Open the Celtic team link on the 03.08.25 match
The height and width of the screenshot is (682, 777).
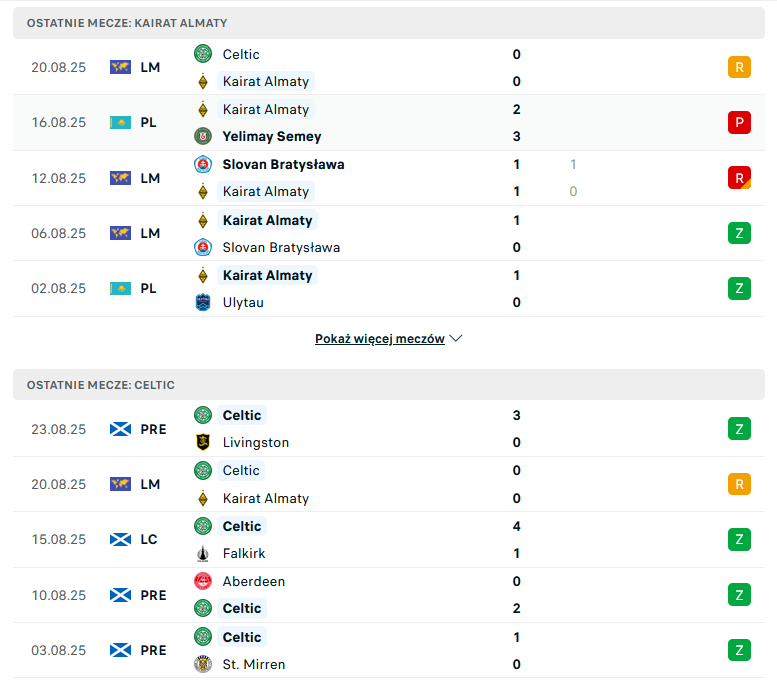click(242, 637)
